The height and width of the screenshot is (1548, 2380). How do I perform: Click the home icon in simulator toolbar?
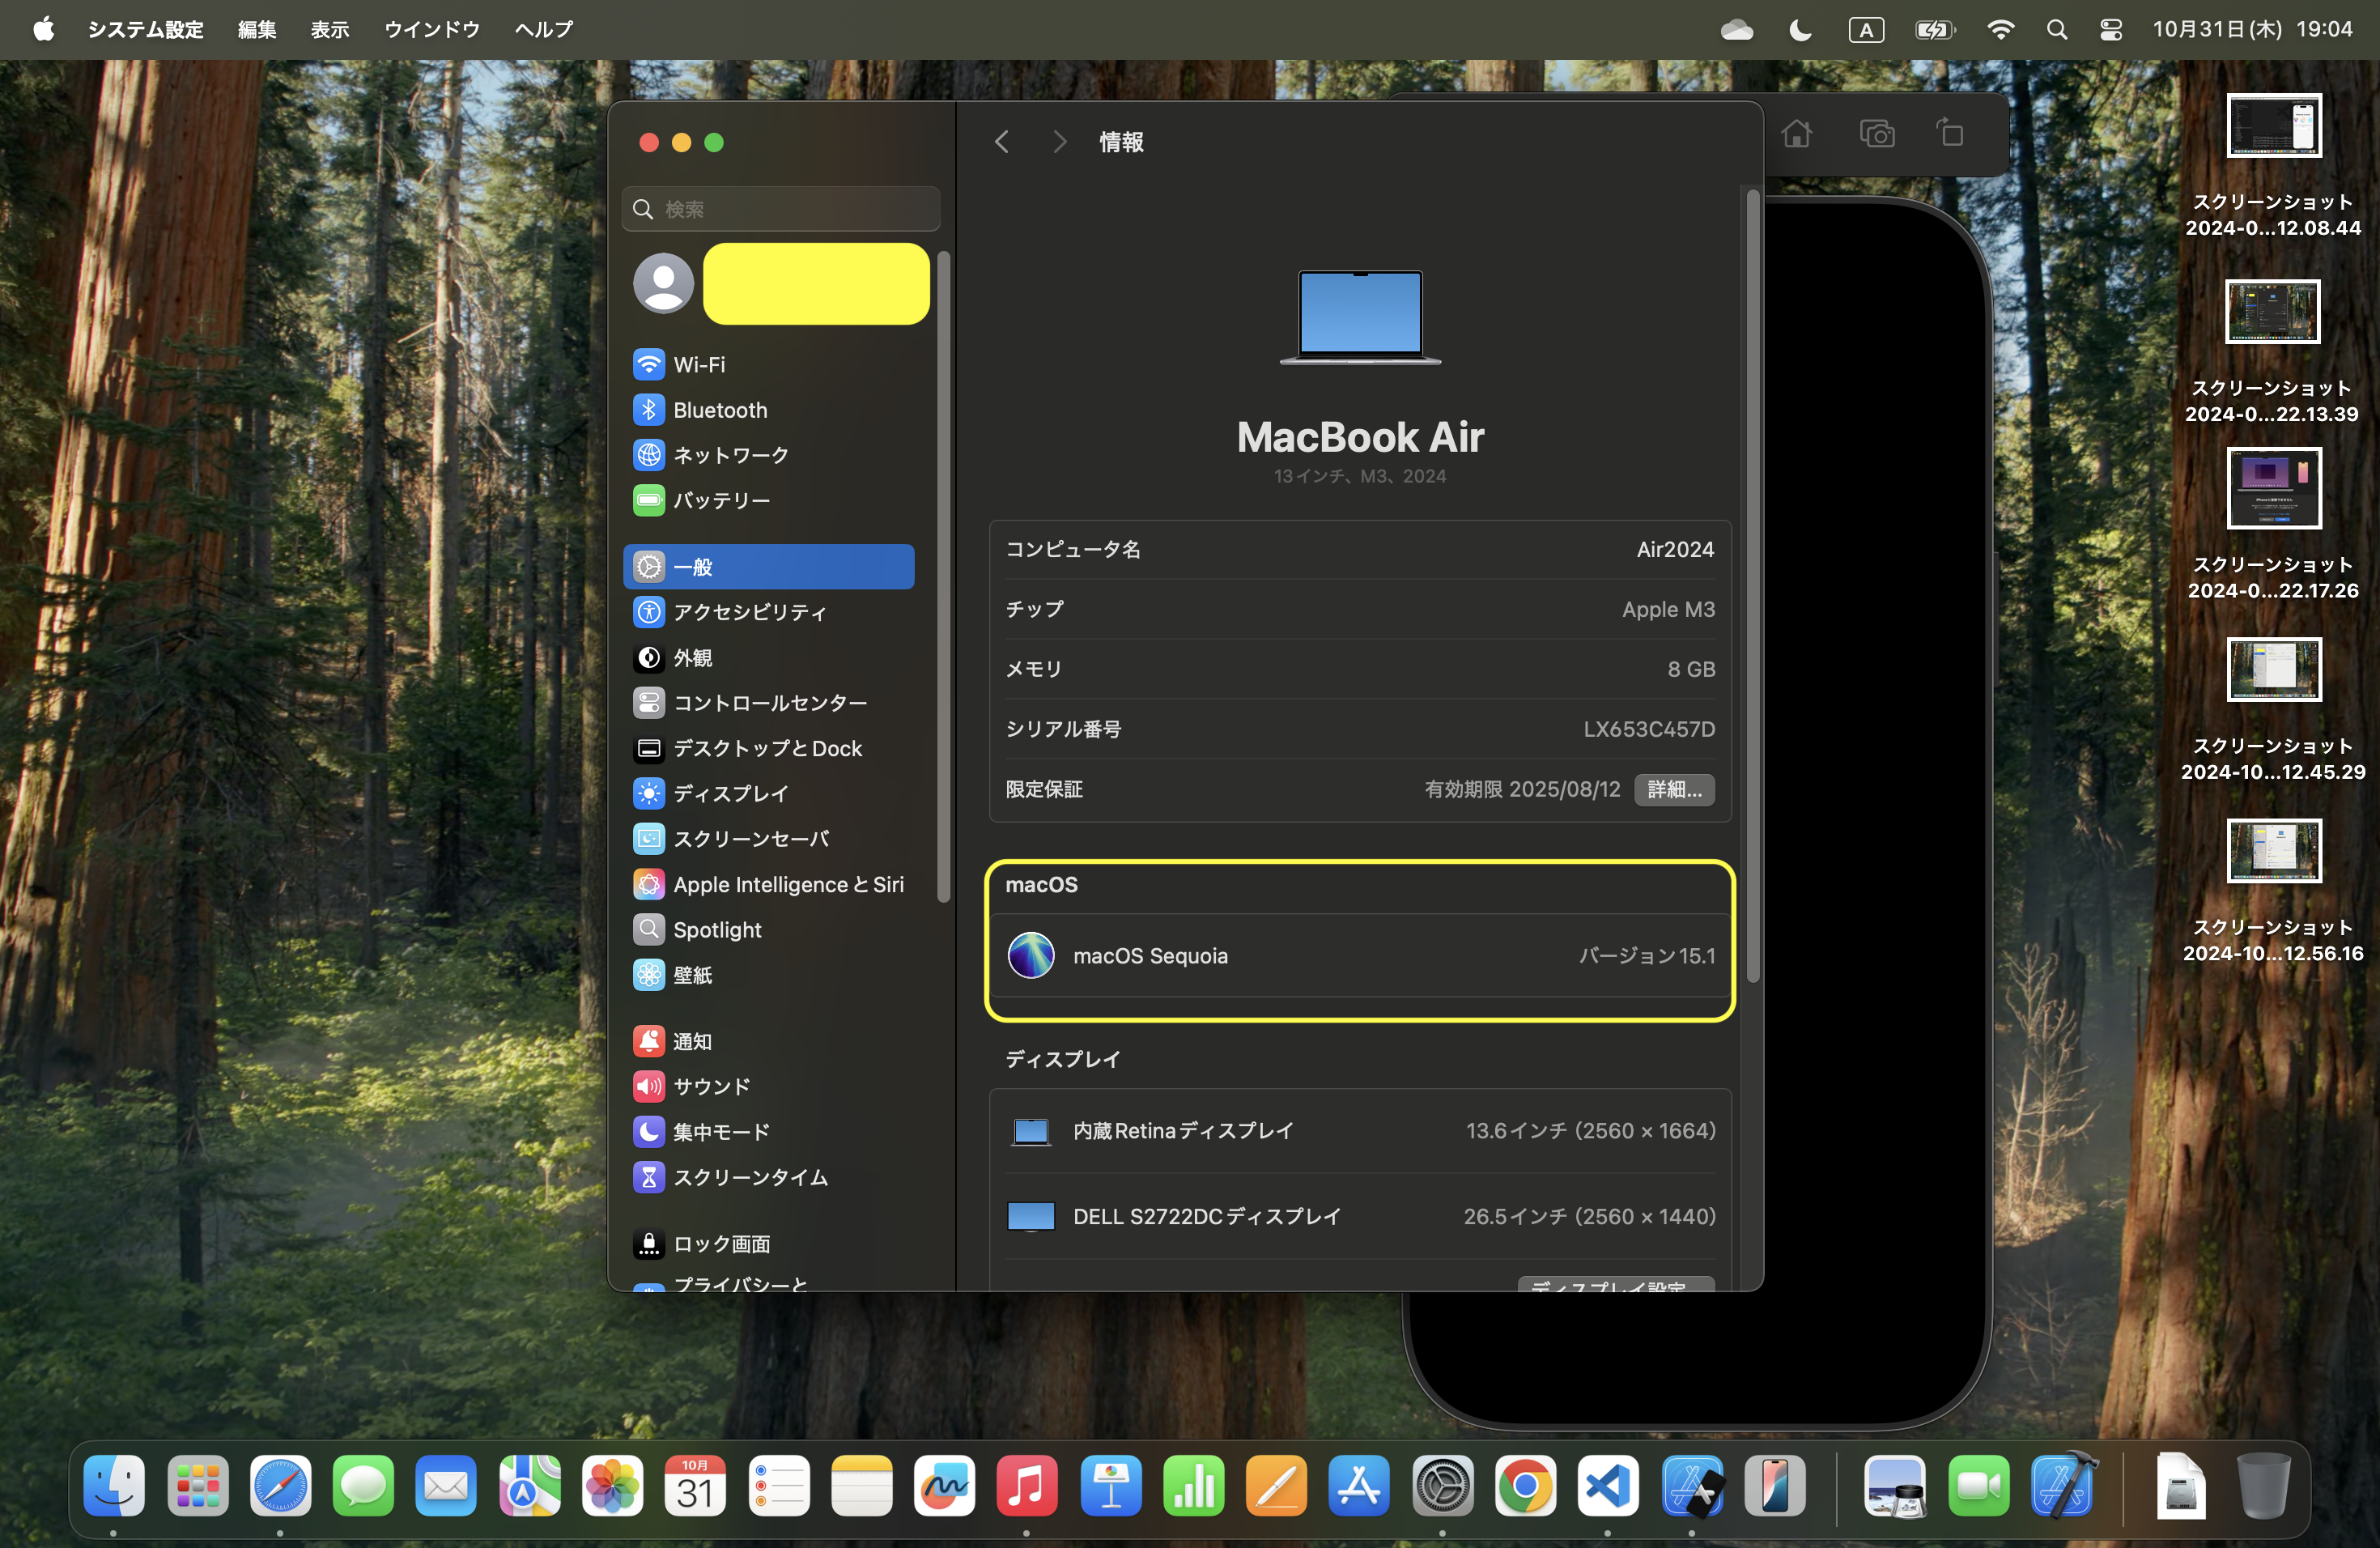(1796, 133)
